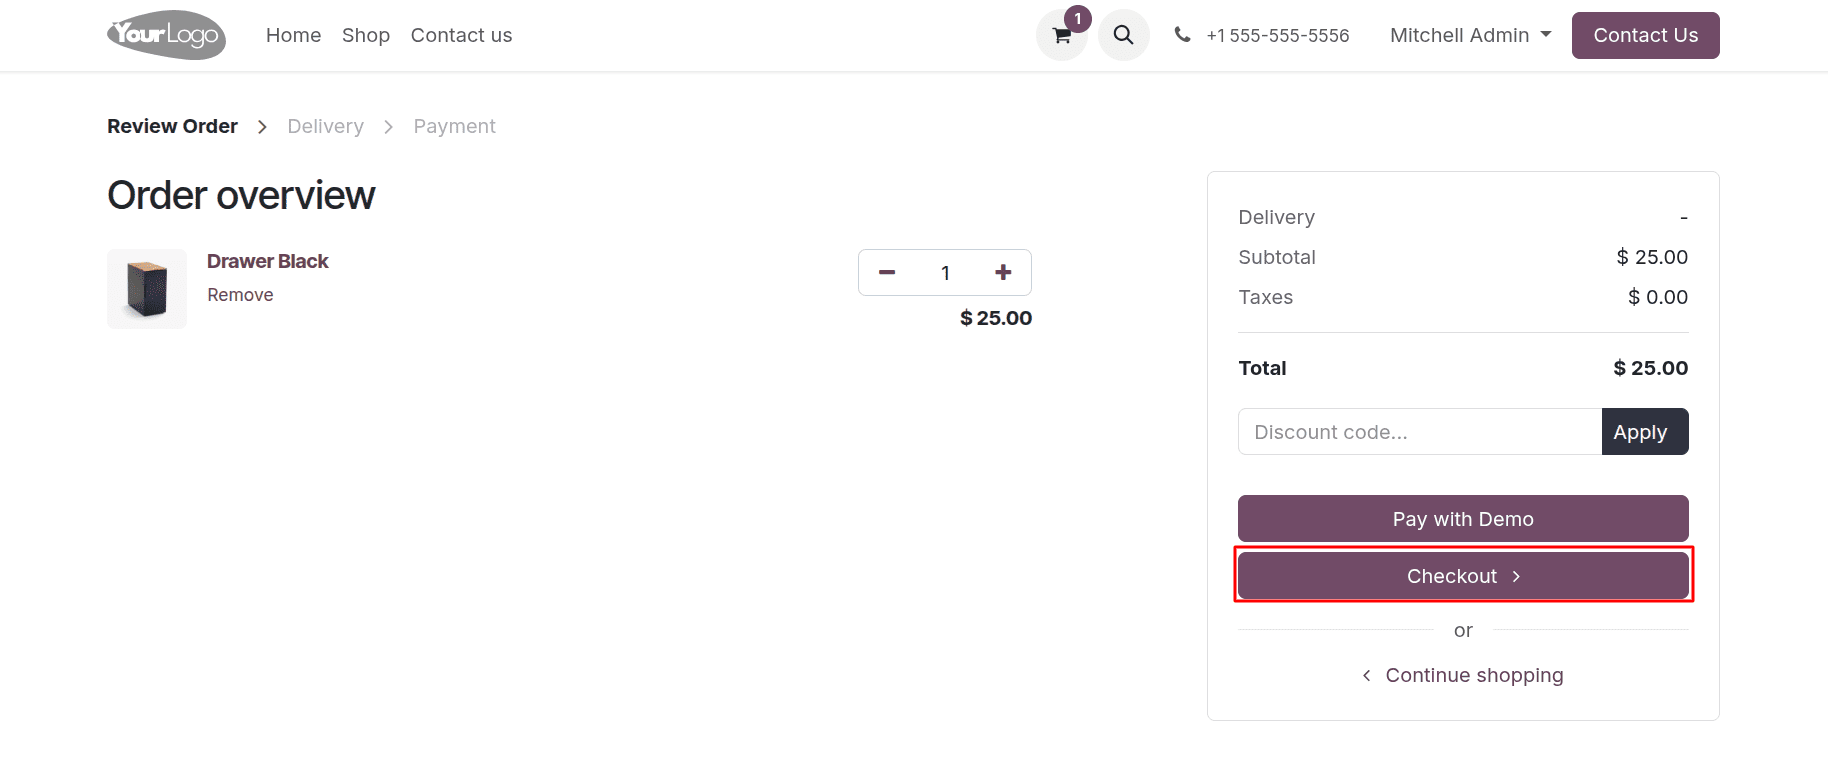The width and height of the screenshot is (1828, 762).
Task: Click the YourLogo site logo
Action: 166,35
